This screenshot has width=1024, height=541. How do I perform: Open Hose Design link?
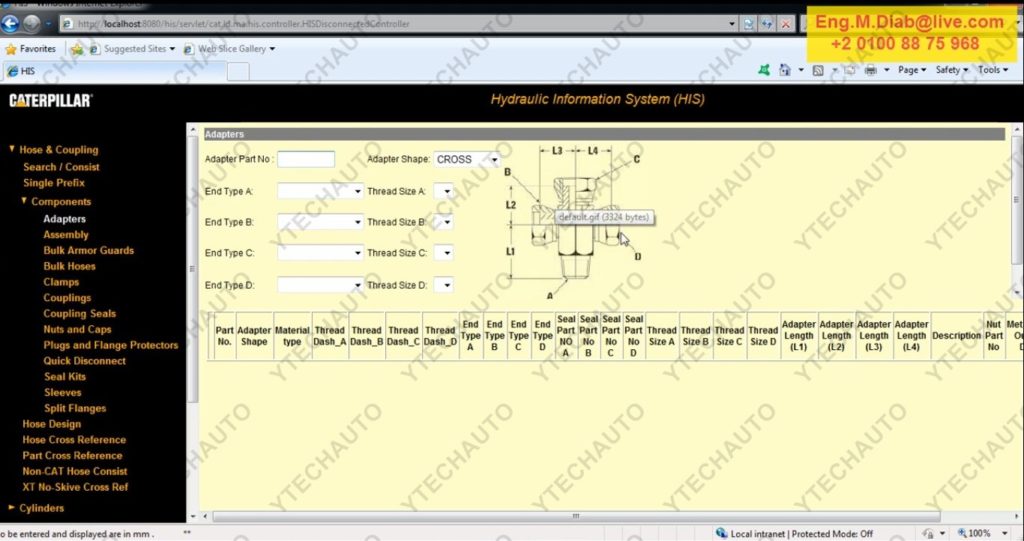52,424
